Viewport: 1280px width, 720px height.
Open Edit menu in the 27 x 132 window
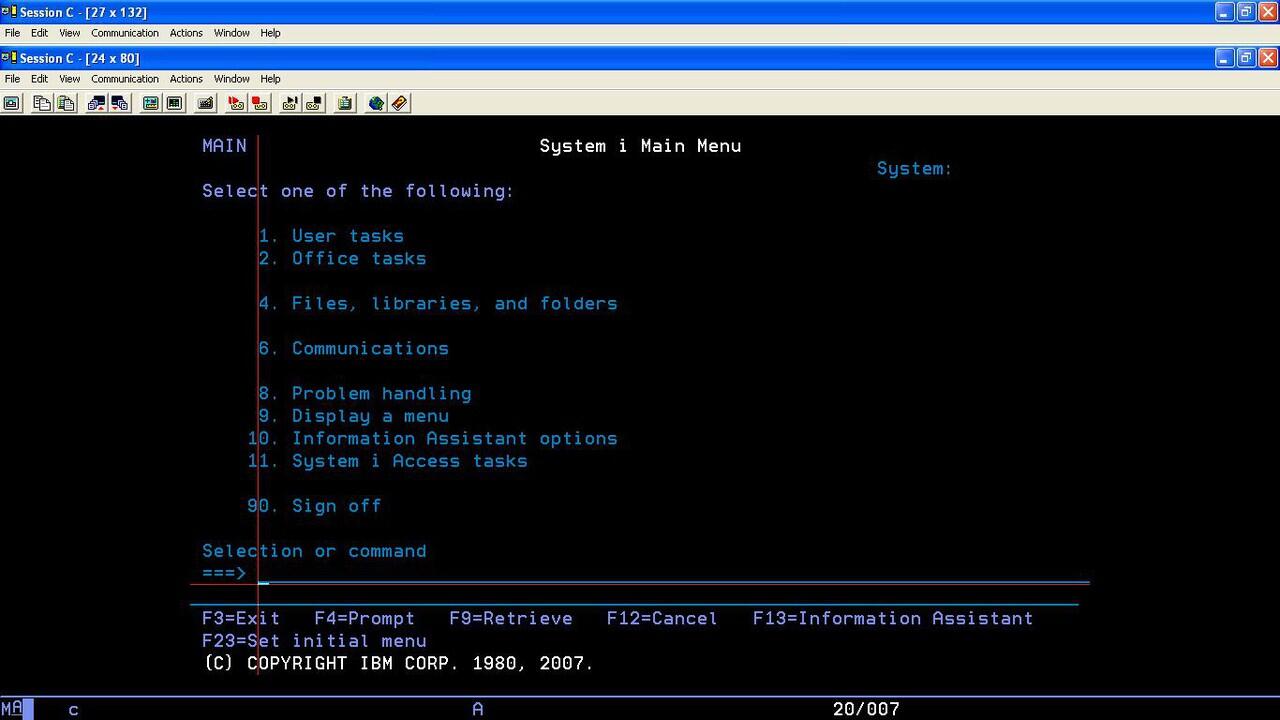[x=39, y=33]
